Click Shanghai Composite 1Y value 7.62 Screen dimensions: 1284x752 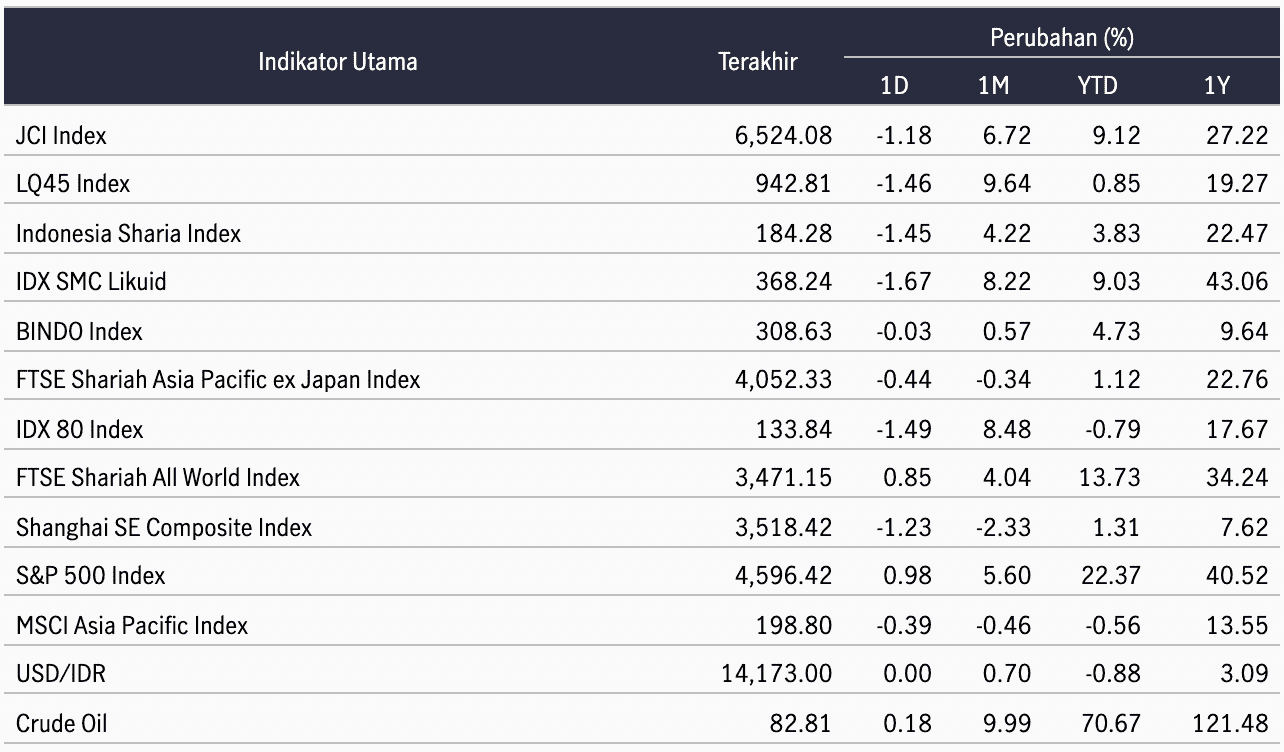click(x=1244, y=527)
